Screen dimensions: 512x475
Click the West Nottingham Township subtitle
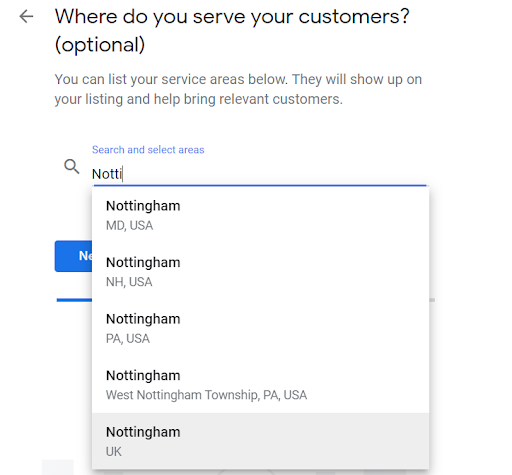pos(206,395)
